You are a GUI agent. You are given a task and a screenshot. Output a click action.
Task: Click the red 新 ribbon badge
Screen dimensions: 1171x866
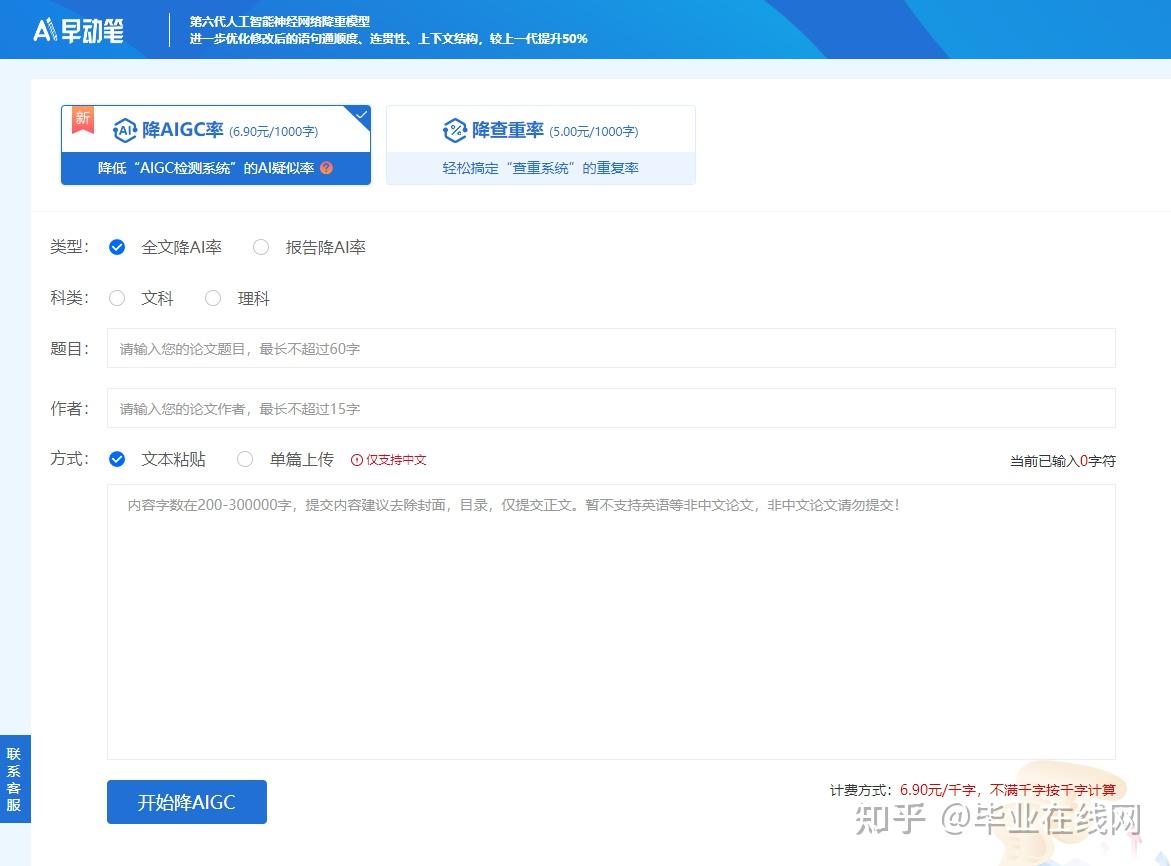tap(83, 119)
